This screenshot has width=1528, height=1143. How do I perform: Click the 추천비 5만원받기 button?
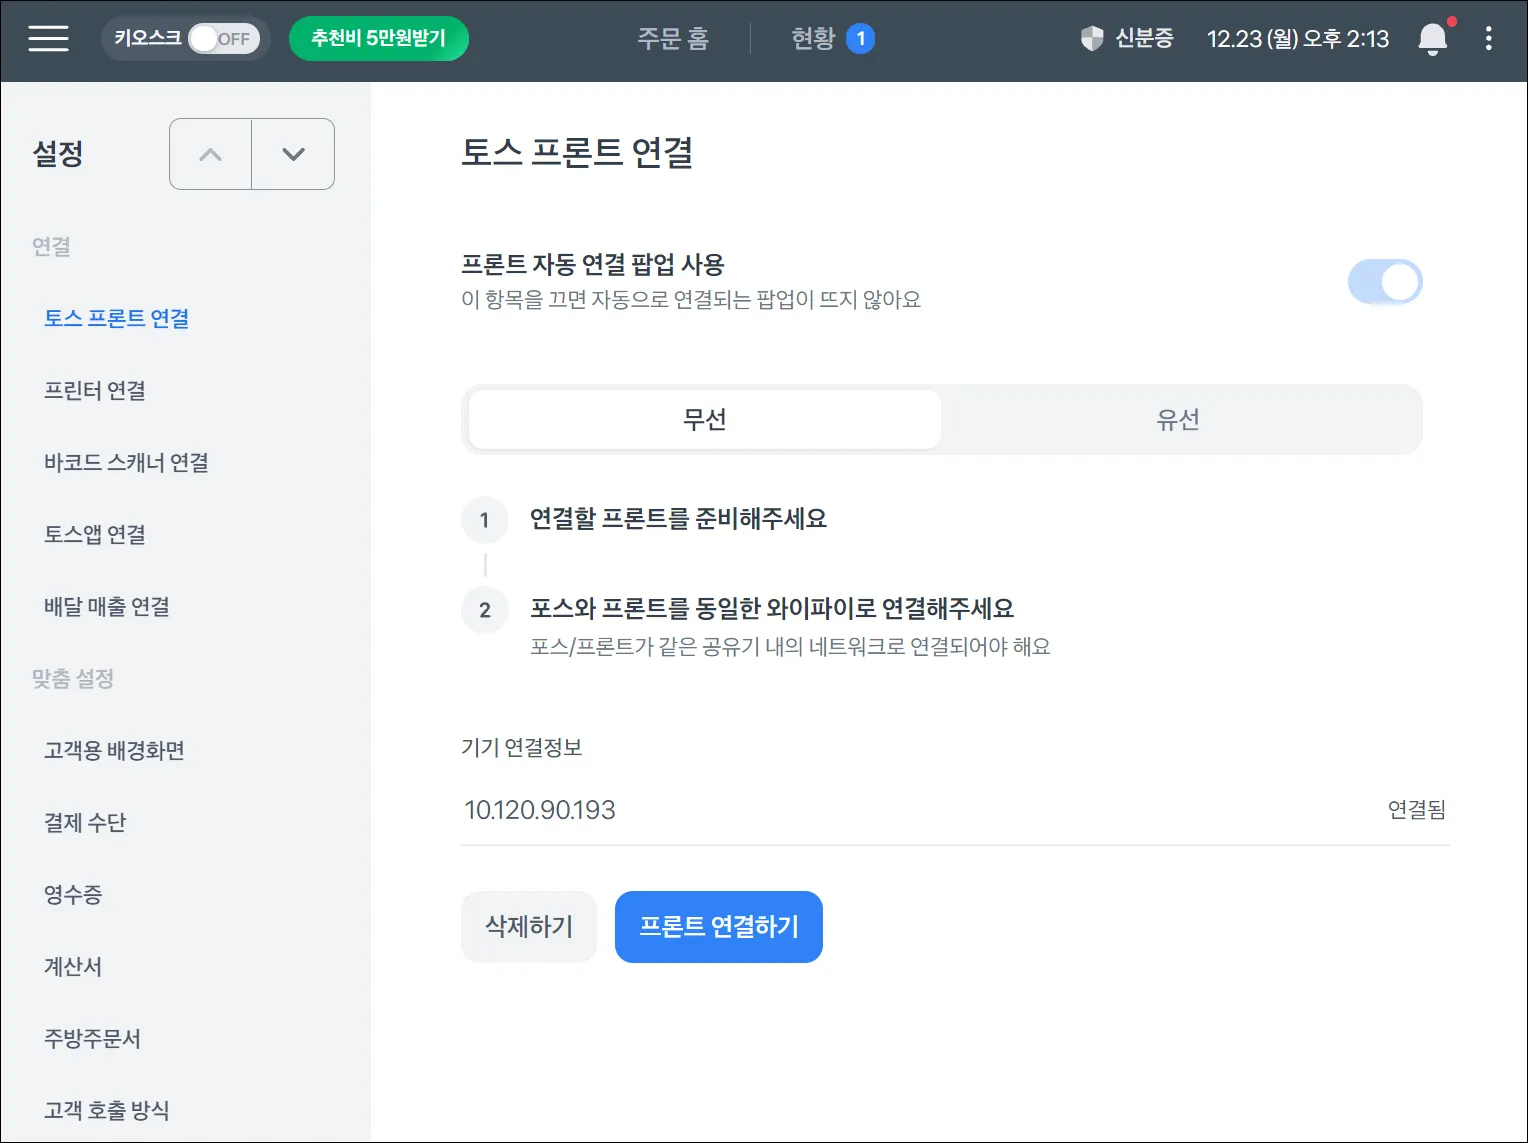[x=379, y=39]
